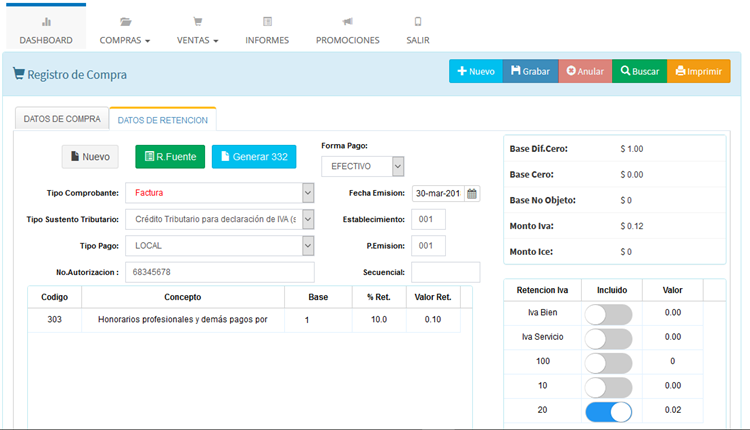Click the Ventas shopping cart icon
Viewport: 750px width, 430px height.
tap(197, 21)
